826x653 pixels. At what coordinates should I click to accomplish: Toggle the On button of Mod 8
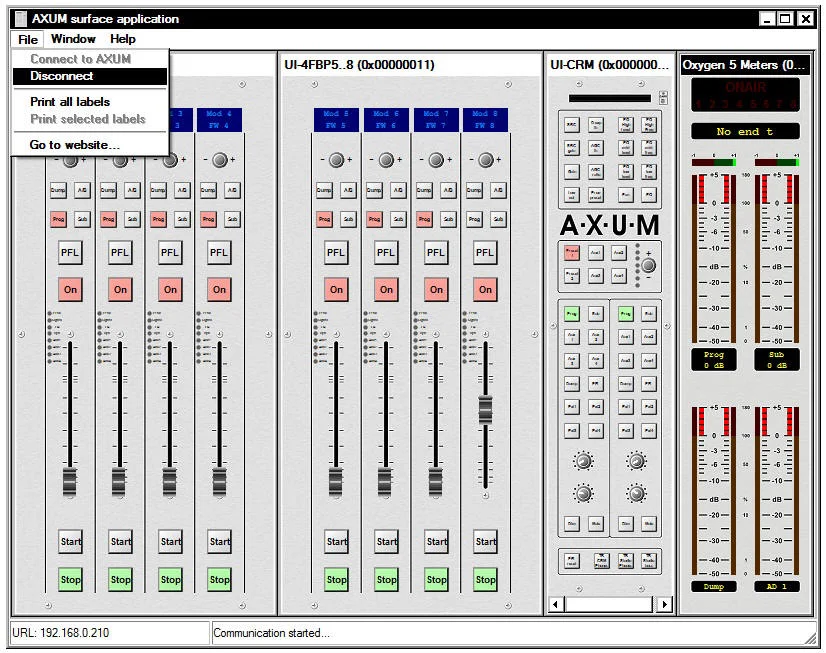[x=485, y=289]
